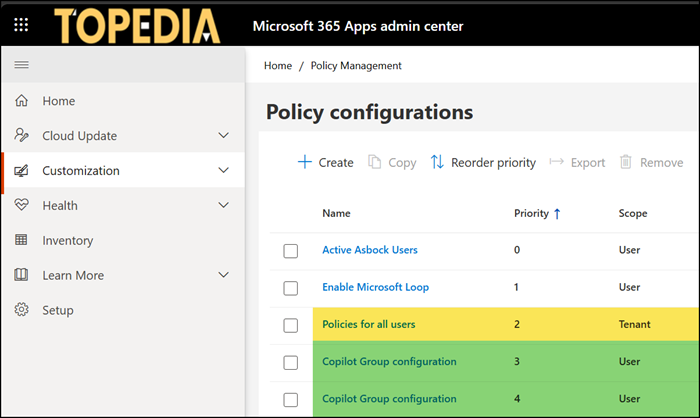Select the Active Asbock Users checkbox
The height and width of the screenshot is (418, 700).
tap(291, 251)
